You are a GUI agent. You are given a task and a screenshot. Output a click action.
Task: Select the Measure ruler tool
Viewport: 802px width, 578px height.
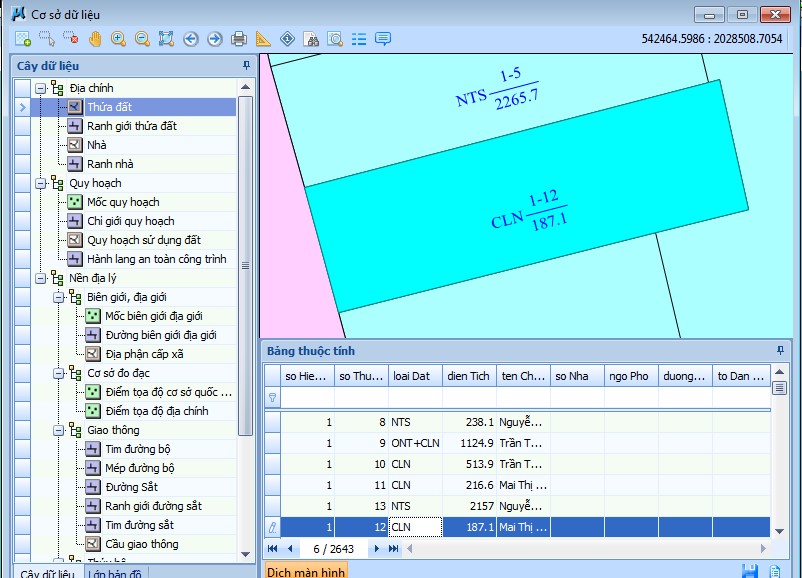tap(263, 39)
